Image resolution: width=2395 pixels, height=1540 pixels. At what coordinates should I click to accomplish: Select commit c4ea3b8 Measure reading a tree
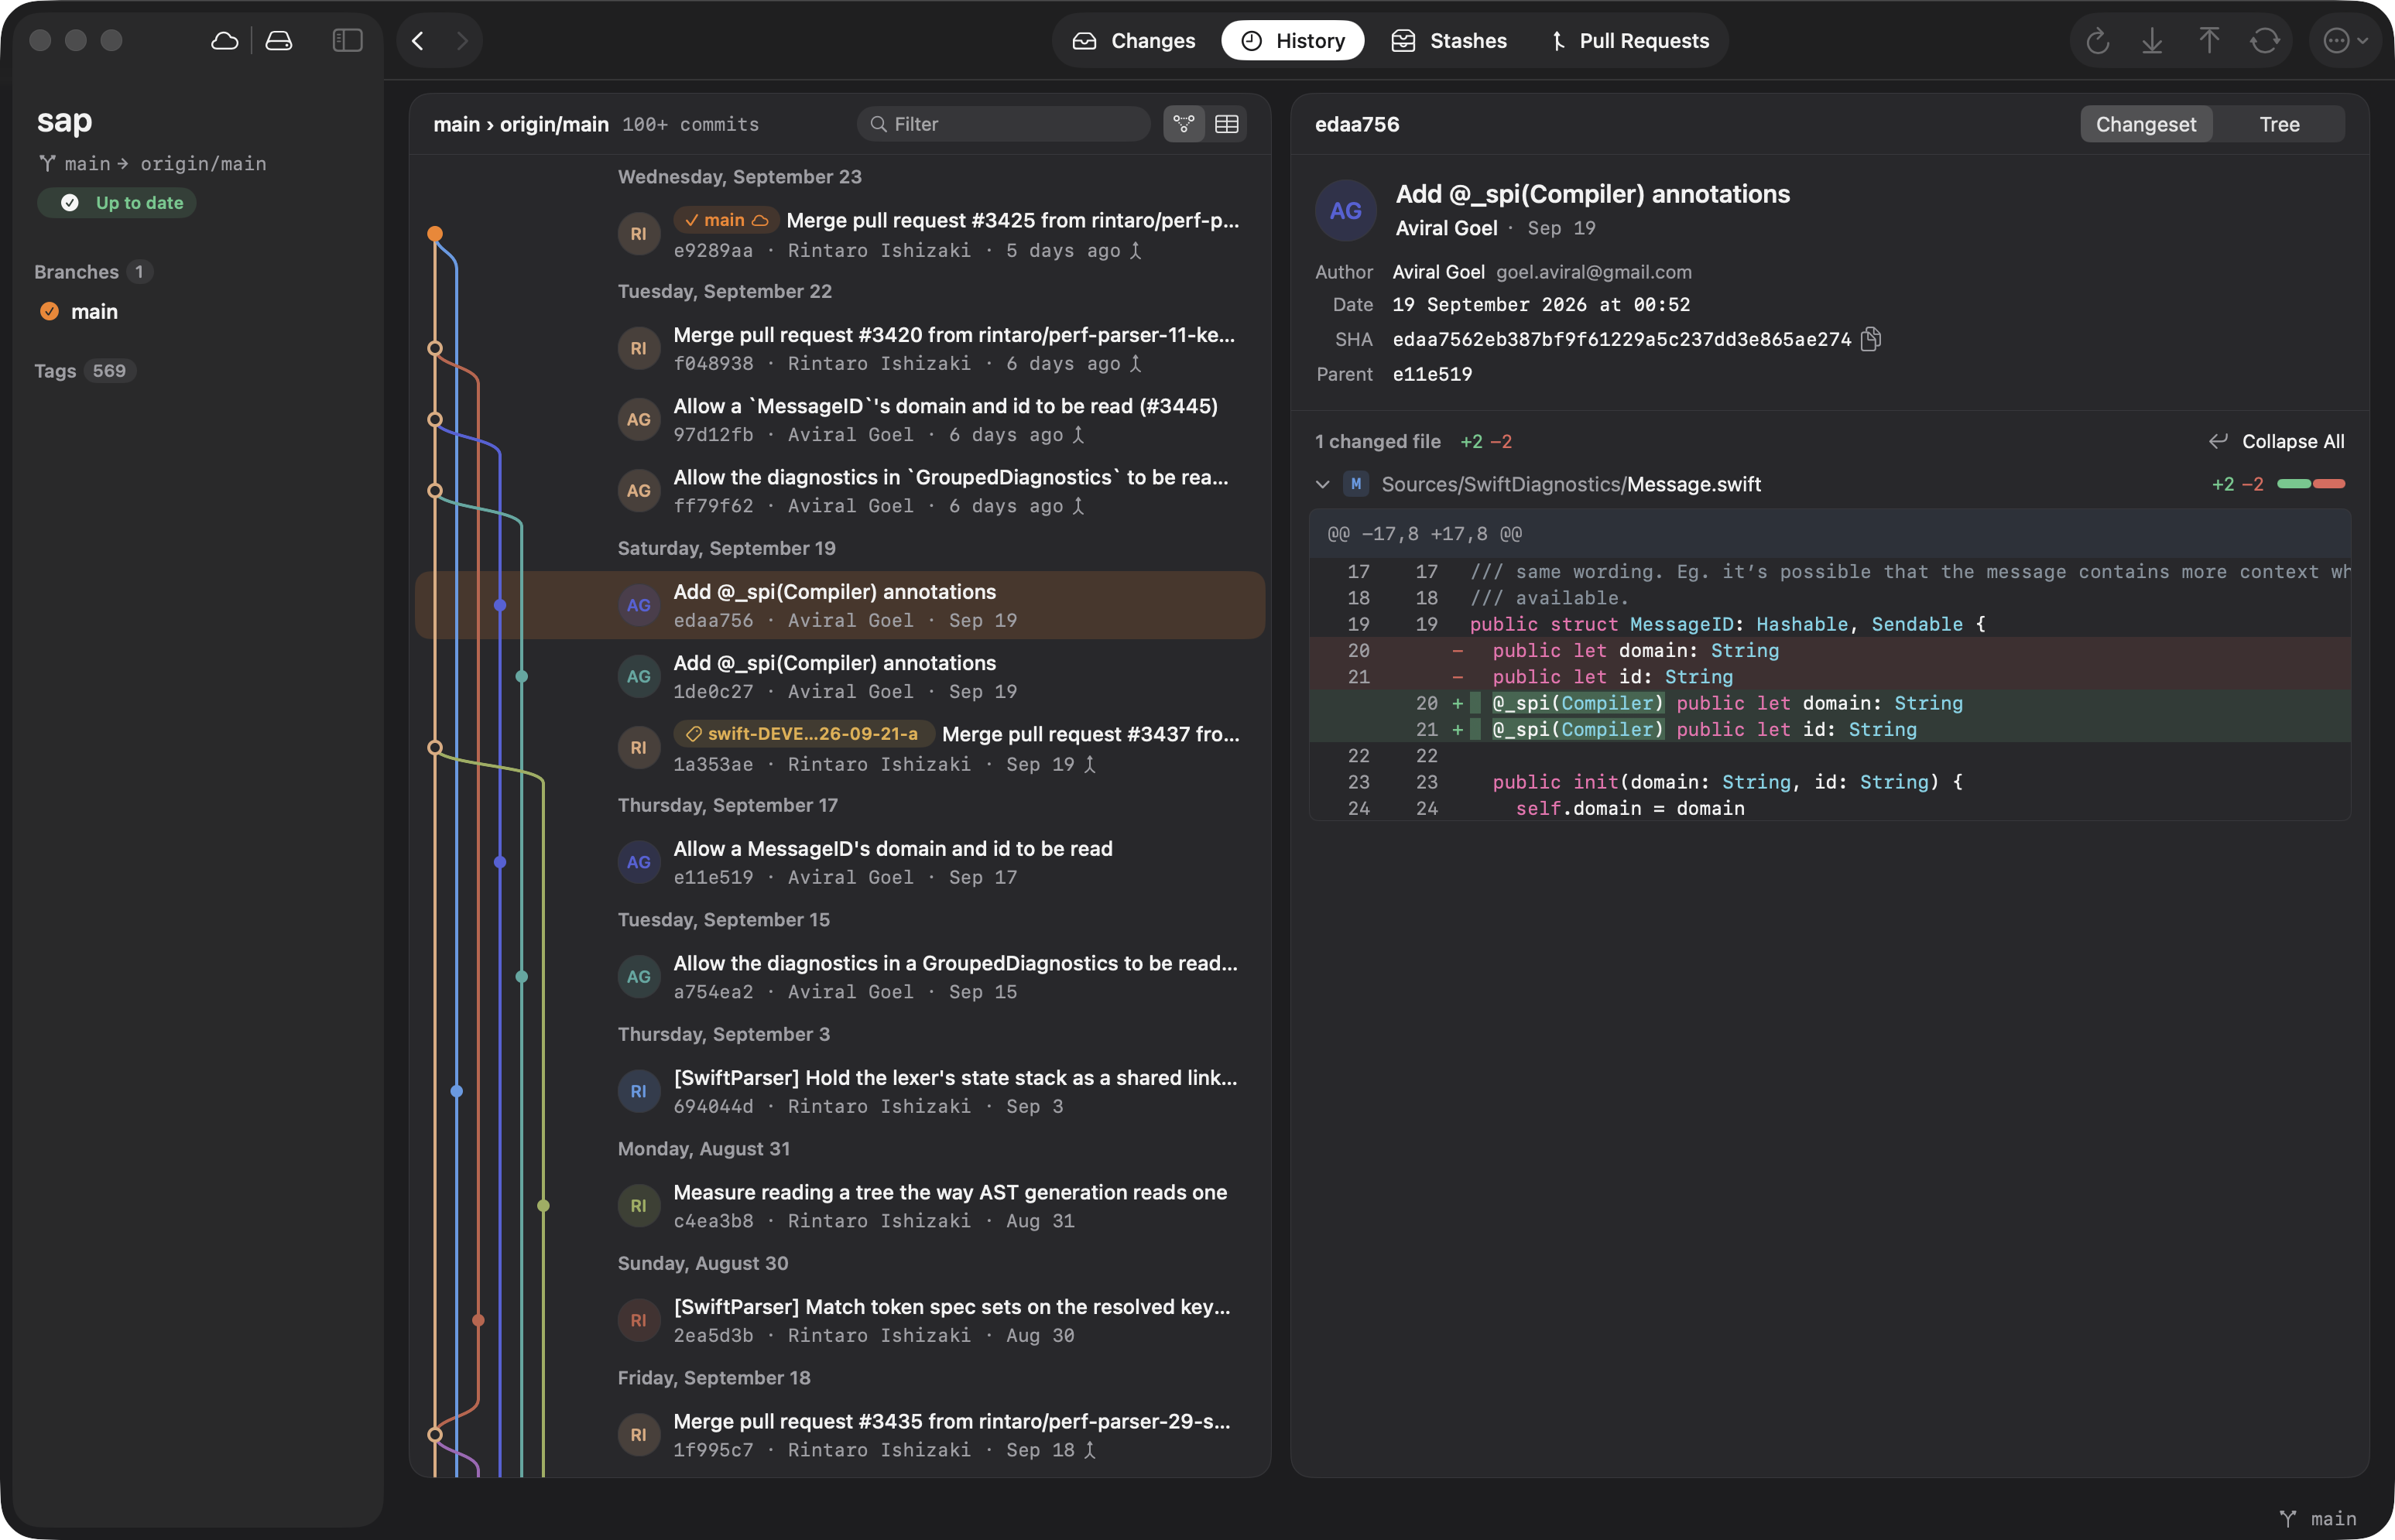click(840, 1206)
